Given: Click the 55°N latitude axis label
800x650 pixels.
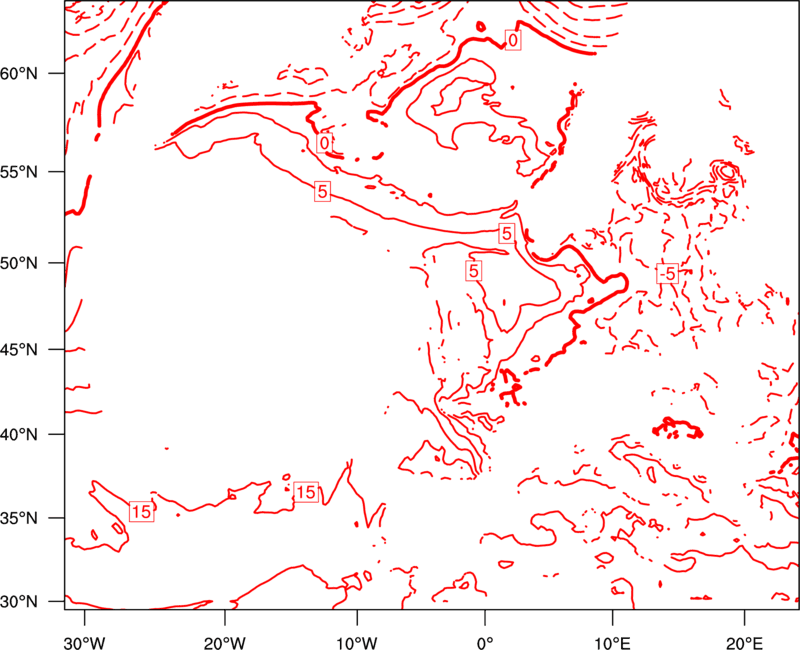Looking at the screenshot, I should point(19,172).
